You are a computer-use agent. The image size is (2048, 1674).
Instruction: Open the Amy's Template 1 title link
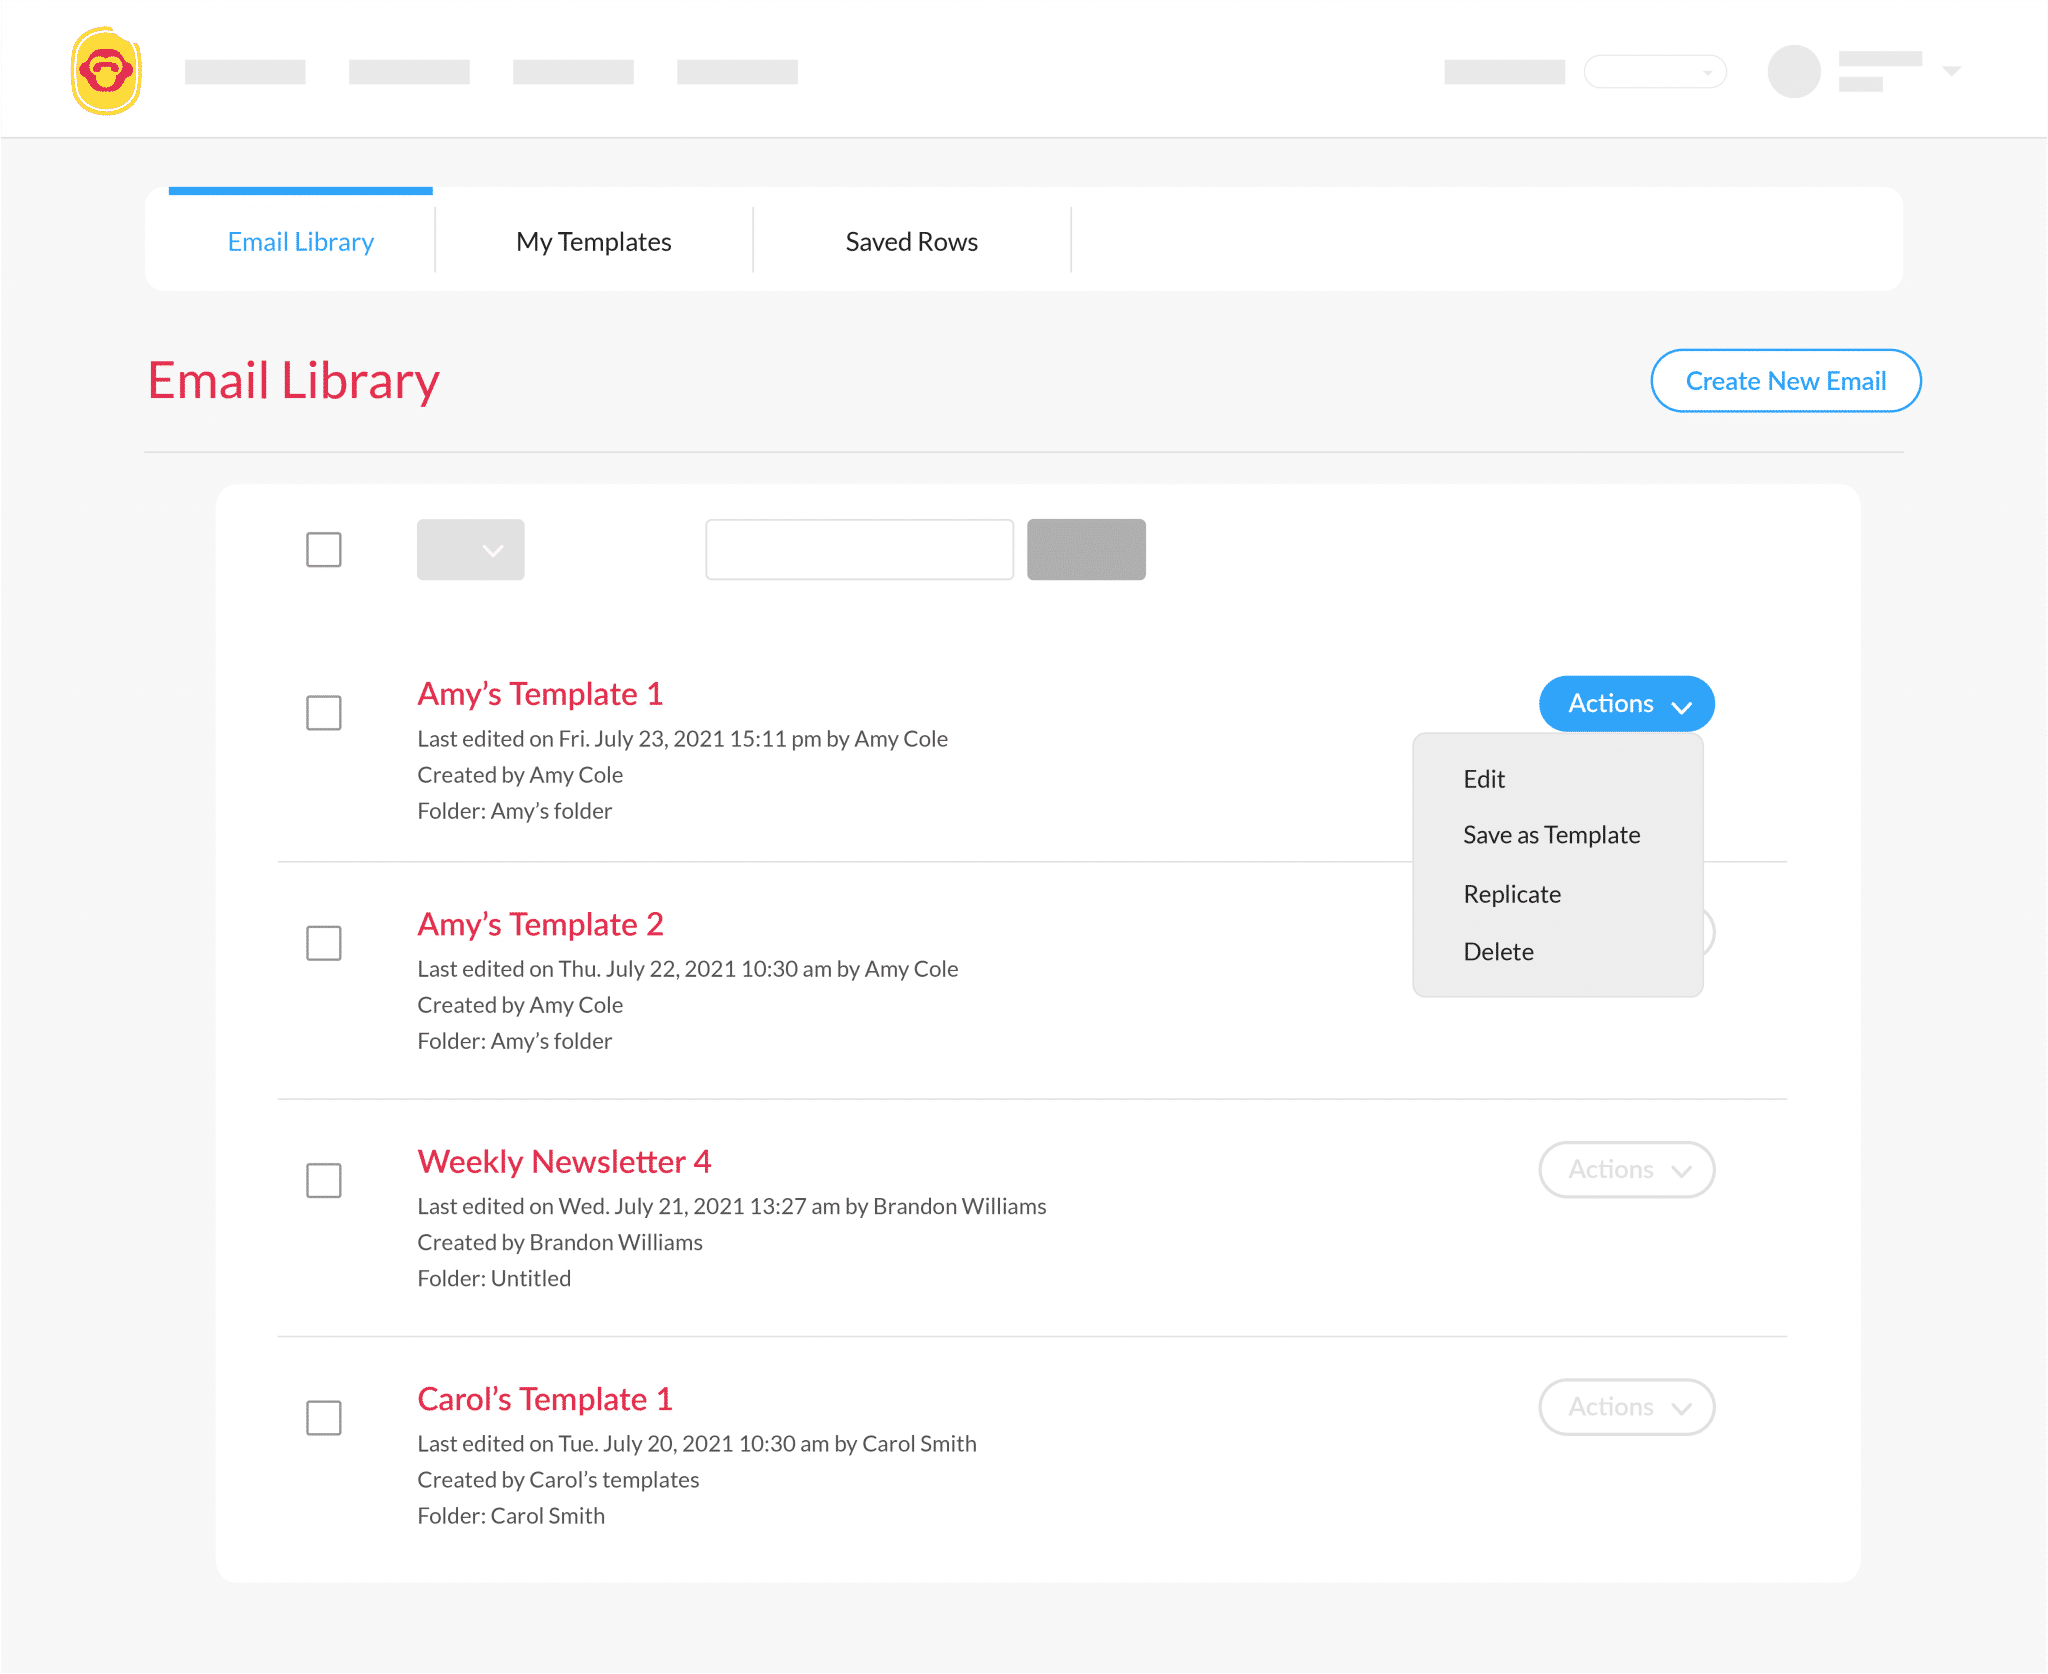[x=540, y=694]
